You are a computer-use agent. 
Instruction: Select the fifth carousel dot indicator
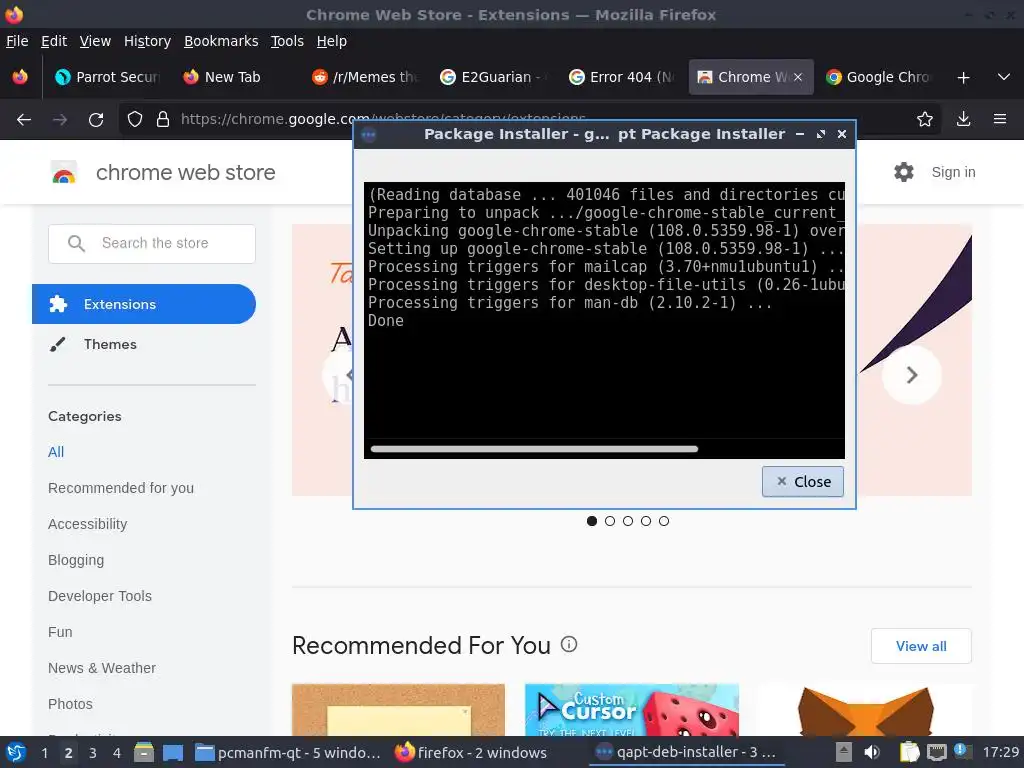click(x=664, y=521)
